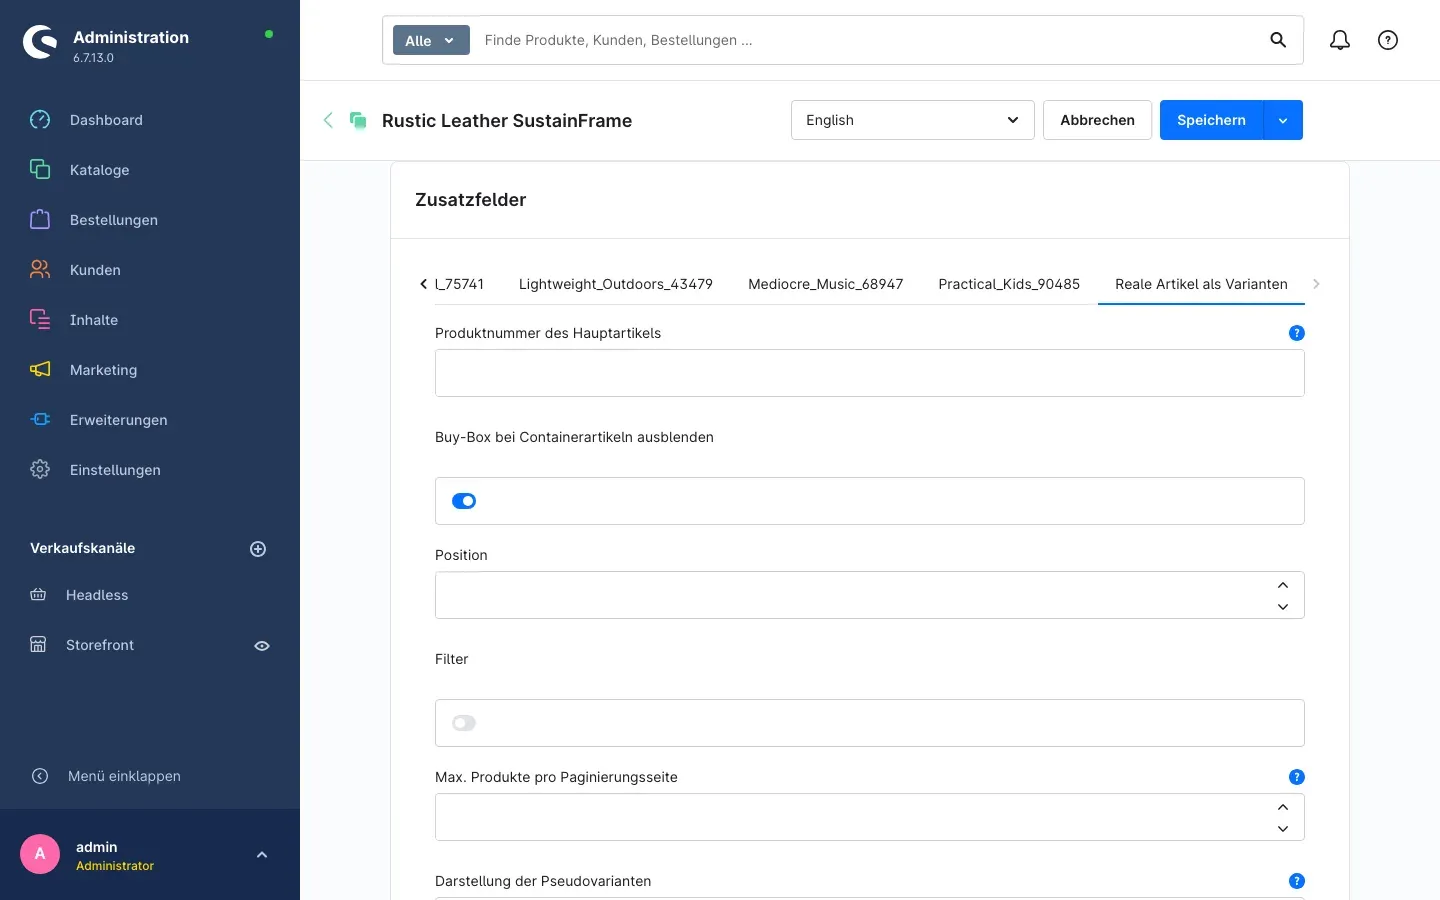Increase the Position value
The height and width of the screenshot is (900, 1440).
tap(1283, 585)
